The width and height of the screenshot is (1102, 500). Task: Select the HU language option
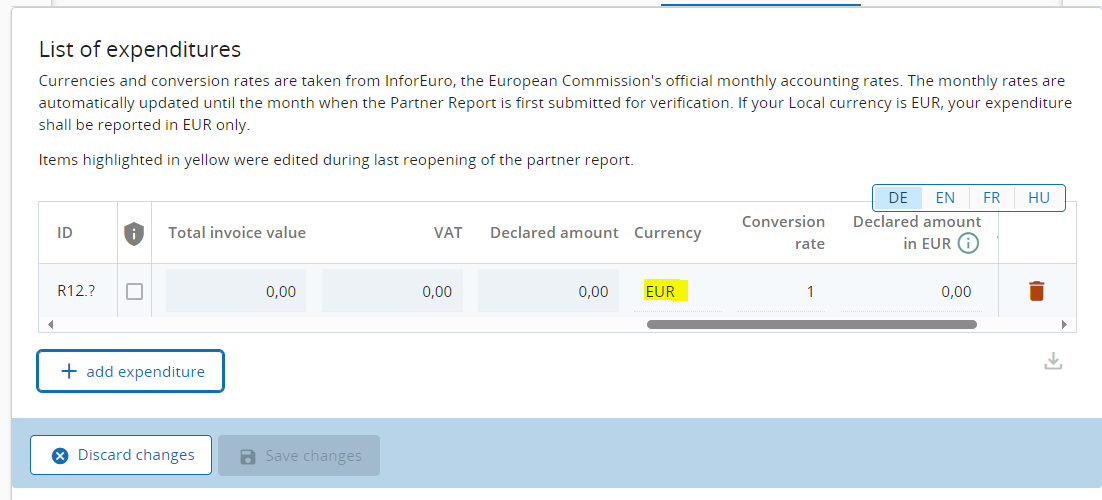click(1039, 198)
